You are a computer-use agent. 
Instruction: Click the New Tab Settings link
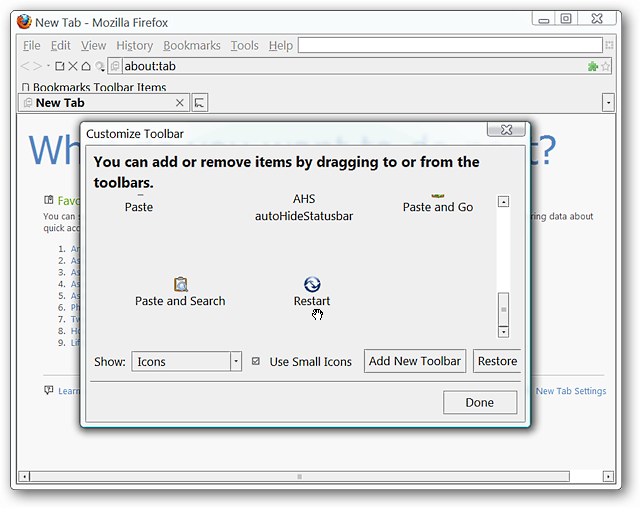click(571, 391)
